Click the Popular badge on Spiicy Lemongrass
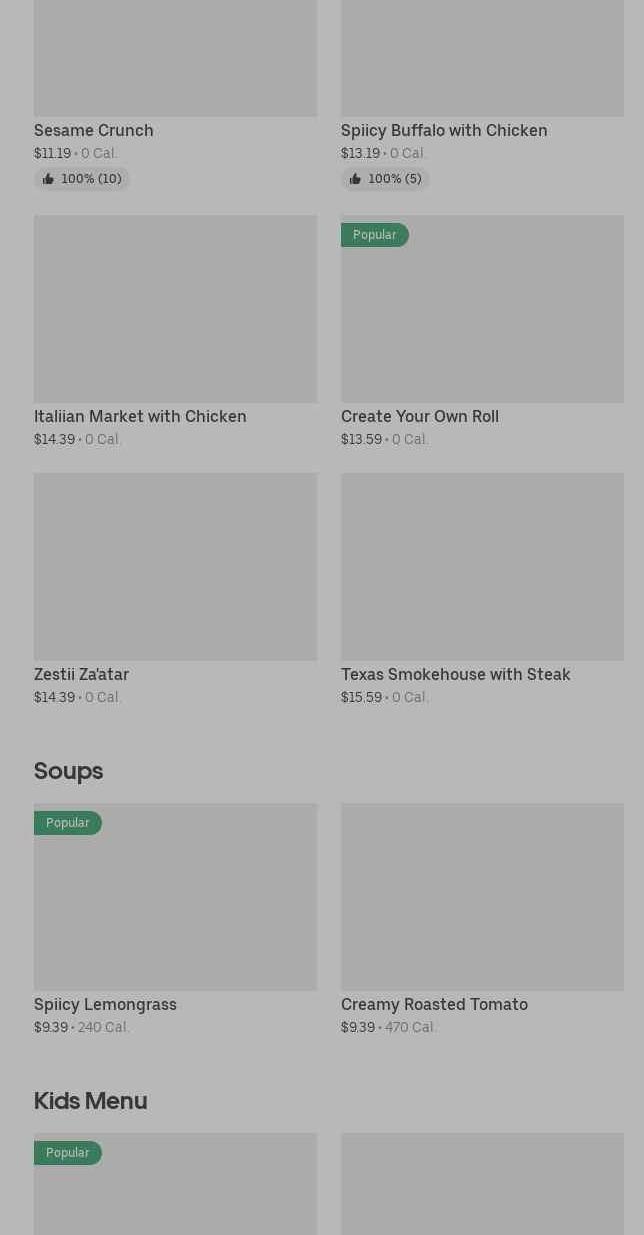 [67, 823]
